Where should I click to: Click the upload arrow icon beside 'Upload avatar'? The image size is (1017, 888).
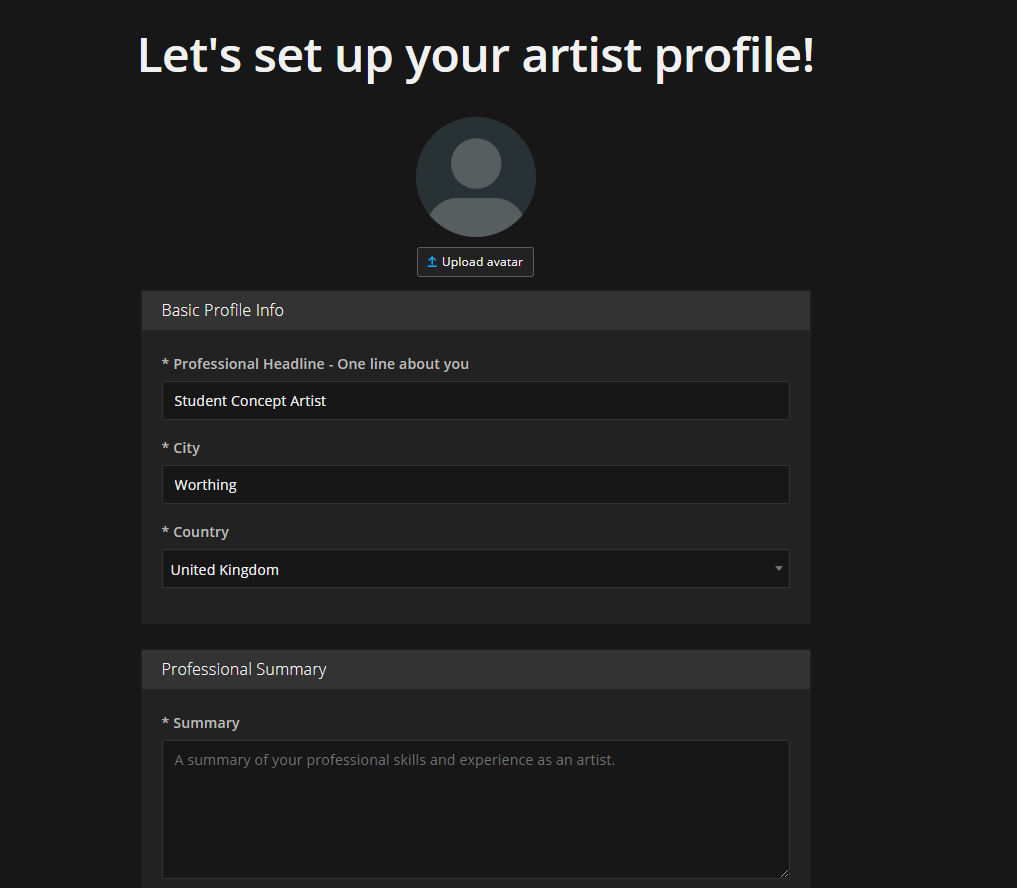[x=432, y=262]
